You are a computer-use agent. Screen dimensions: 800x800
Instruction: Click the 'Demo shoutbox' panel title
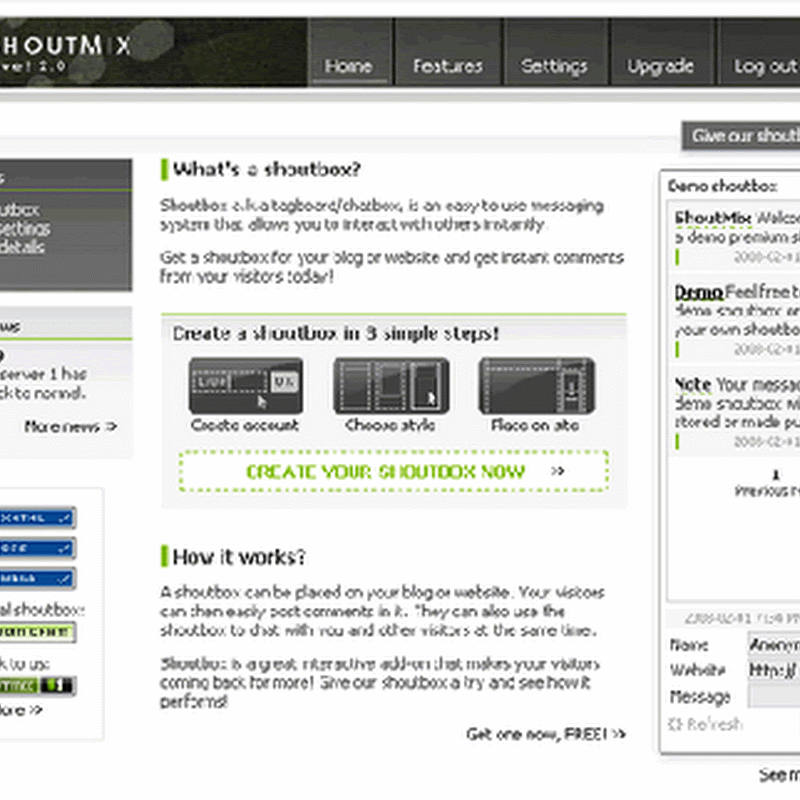[722, 186]
